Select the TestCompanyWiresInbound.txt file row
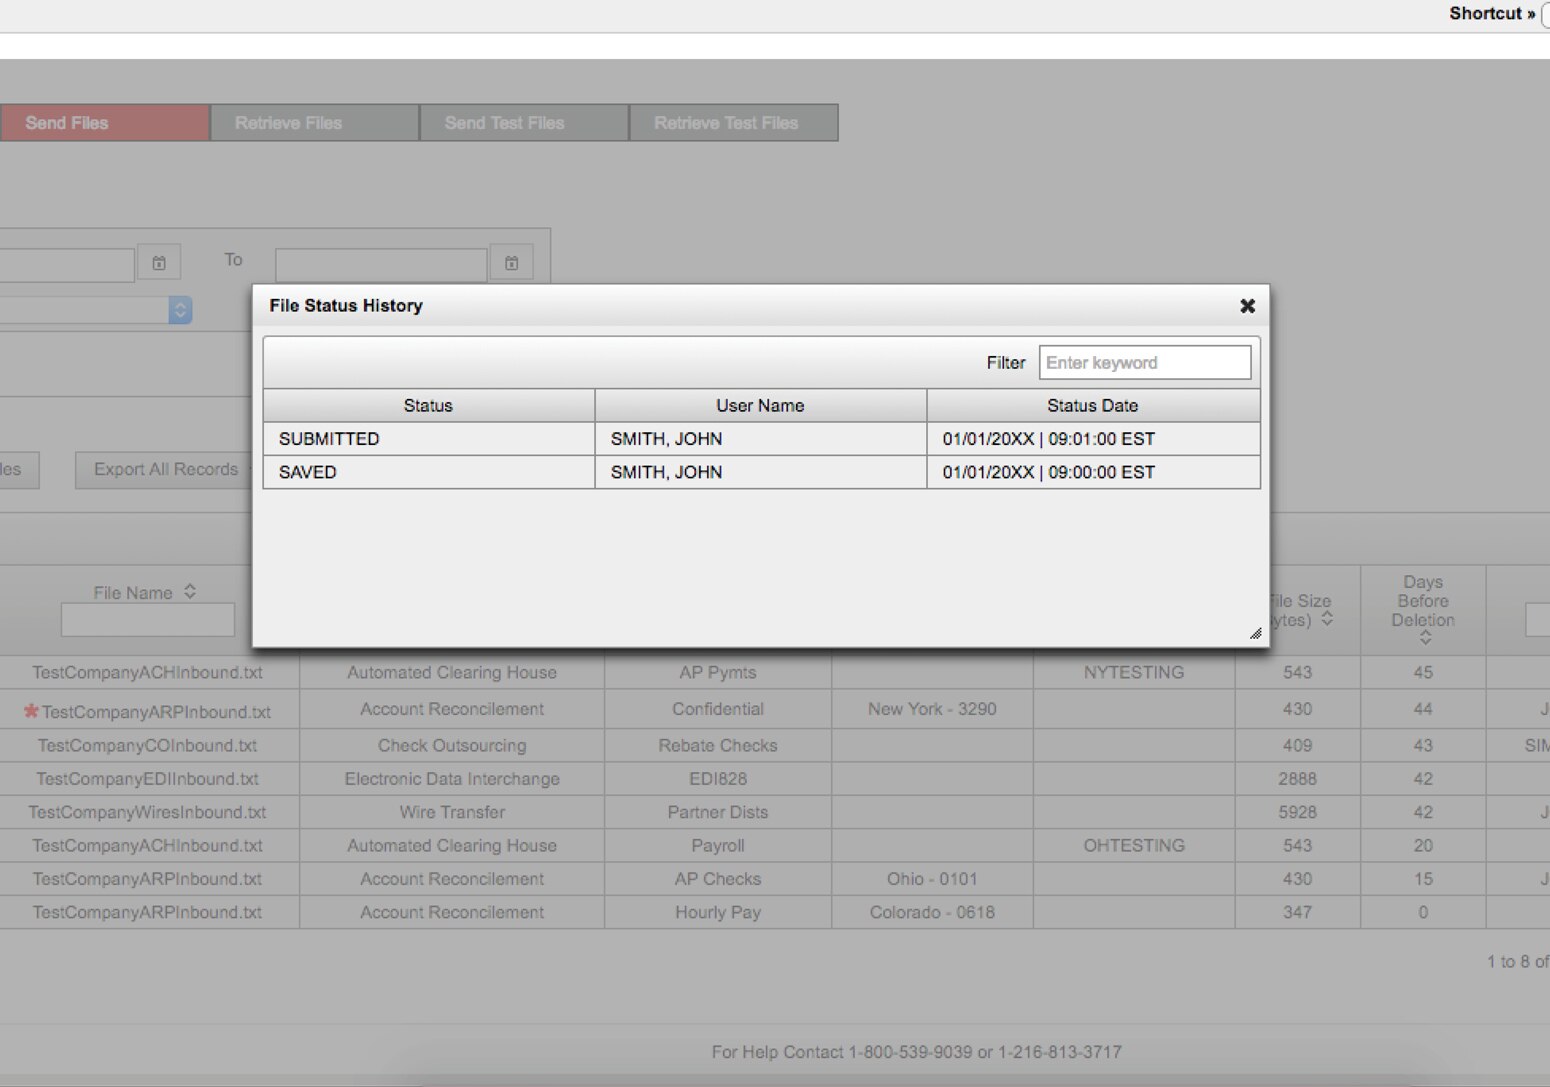 coord(147,812)
